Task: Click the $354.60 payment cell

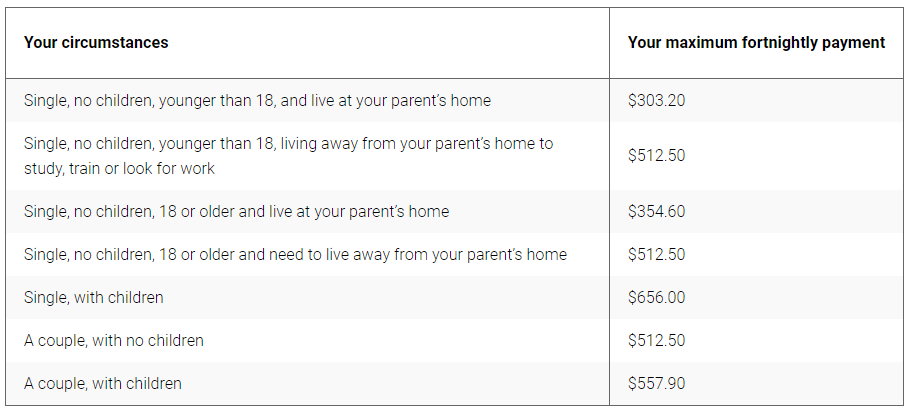Action: coord(656,211)
